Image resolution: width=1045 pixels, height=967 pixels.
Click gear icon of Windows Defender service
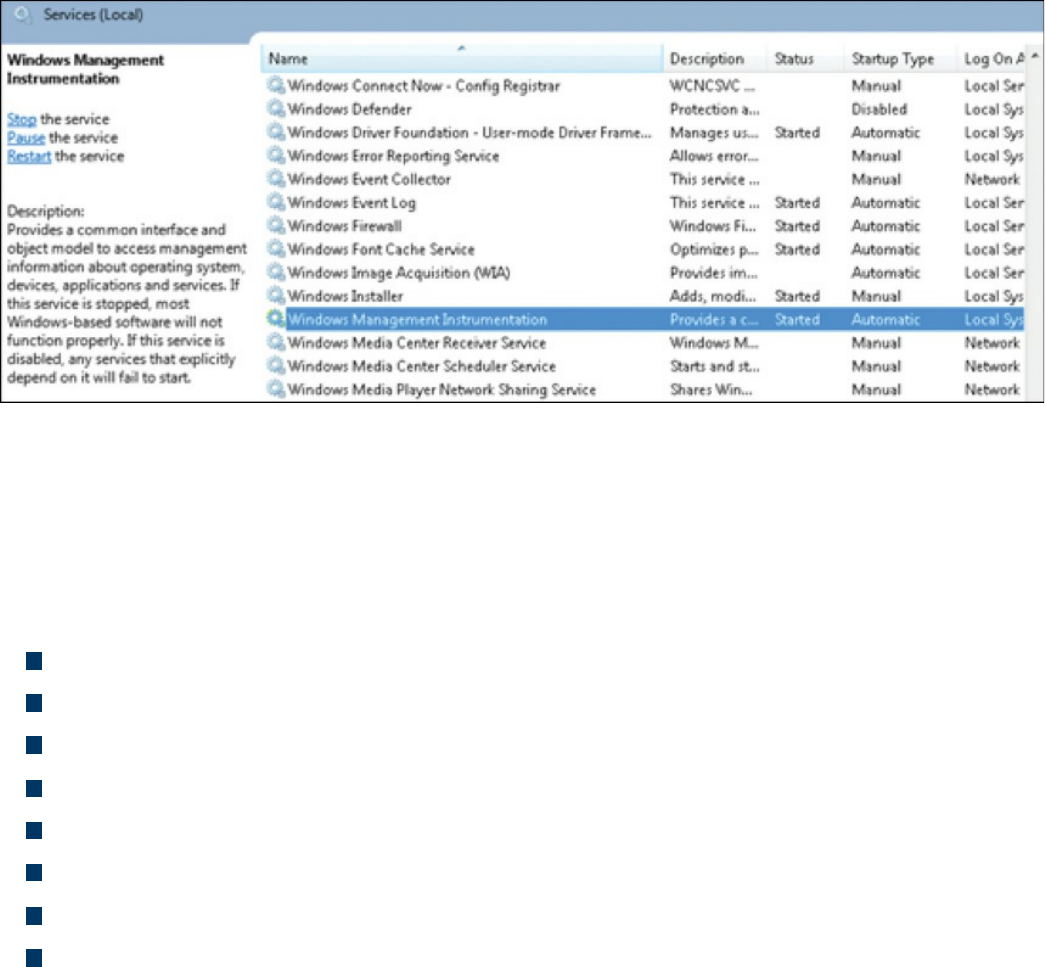click(x=275, y=109)
